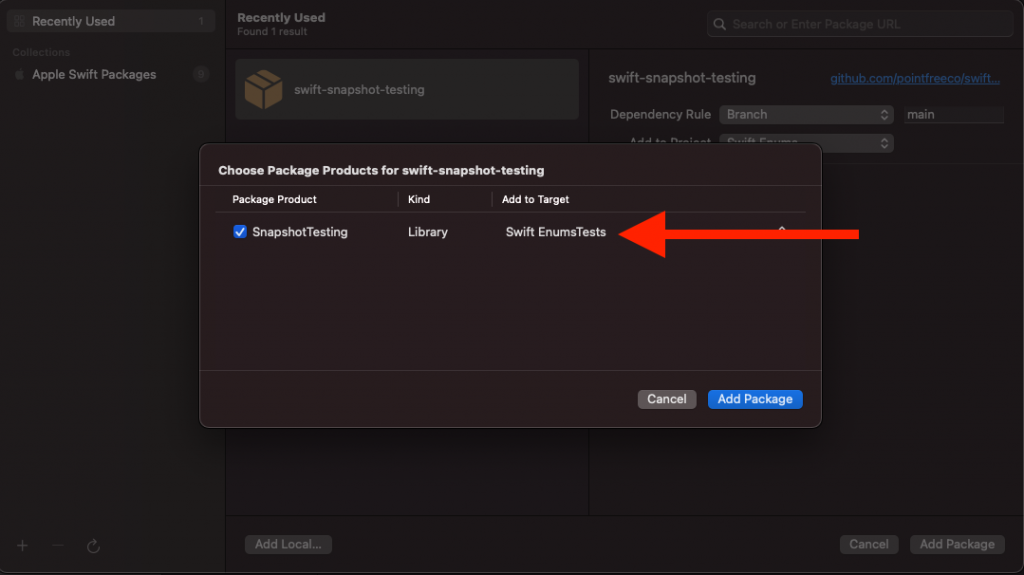1024x575 pixels.
Task: Cancel the Choose Package Products dialog
Action: tap(667, 399)
